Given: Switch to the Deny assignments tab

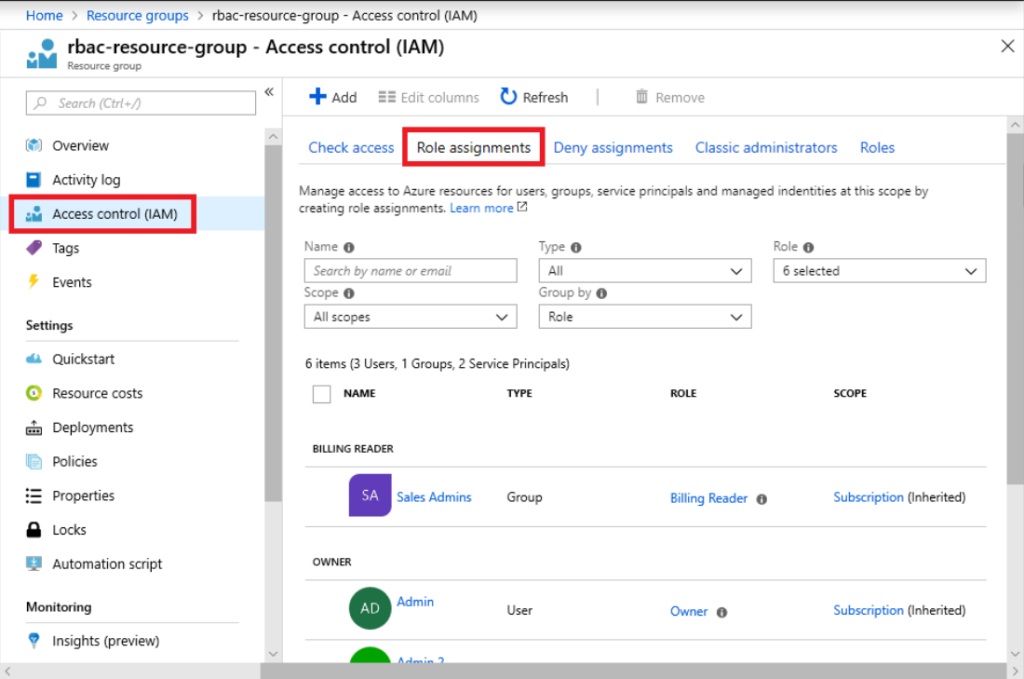Looking at the screenshot, I should 613,147.
